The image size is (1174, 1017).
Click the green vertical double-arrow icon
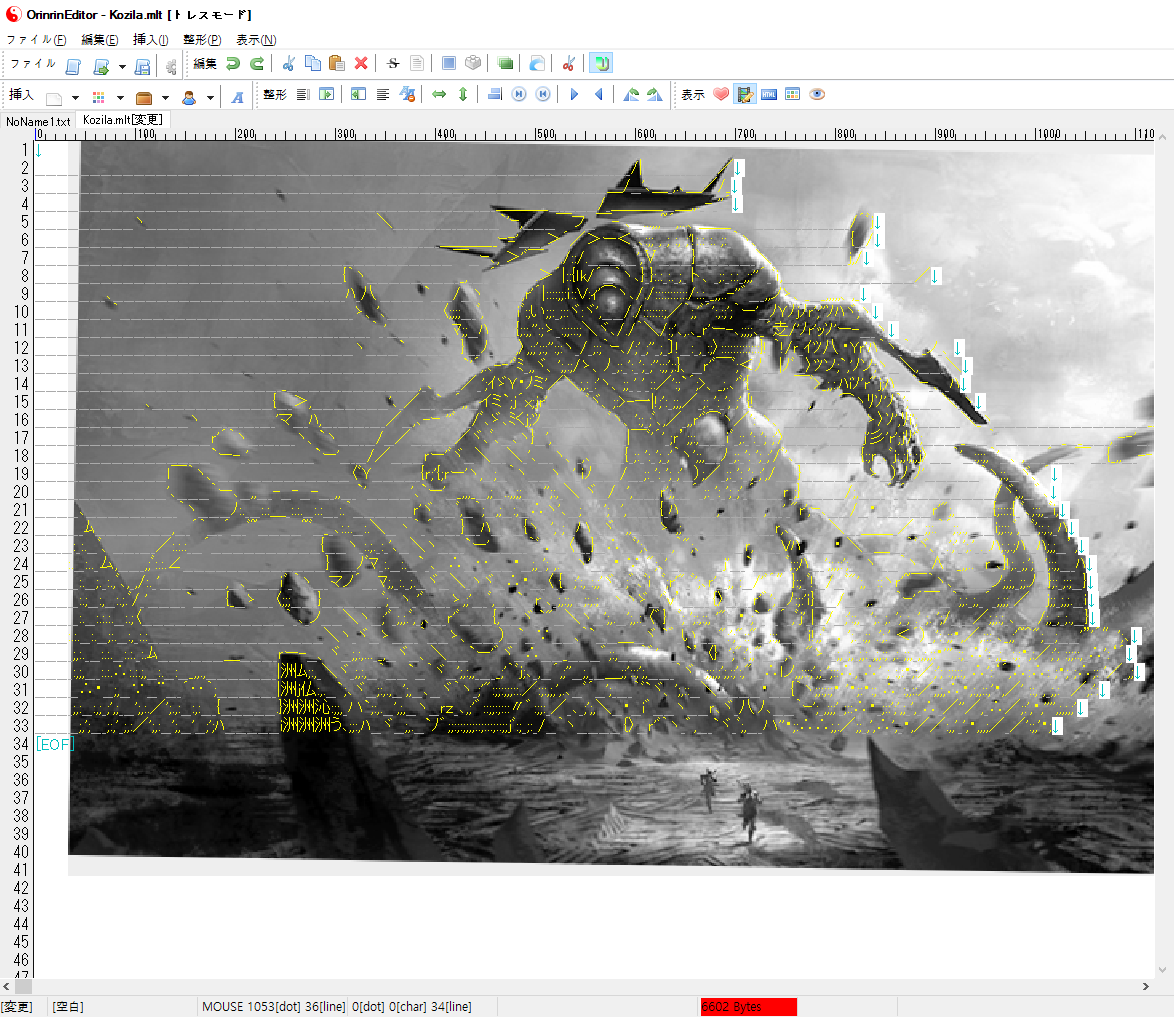(x=462, y=95)
